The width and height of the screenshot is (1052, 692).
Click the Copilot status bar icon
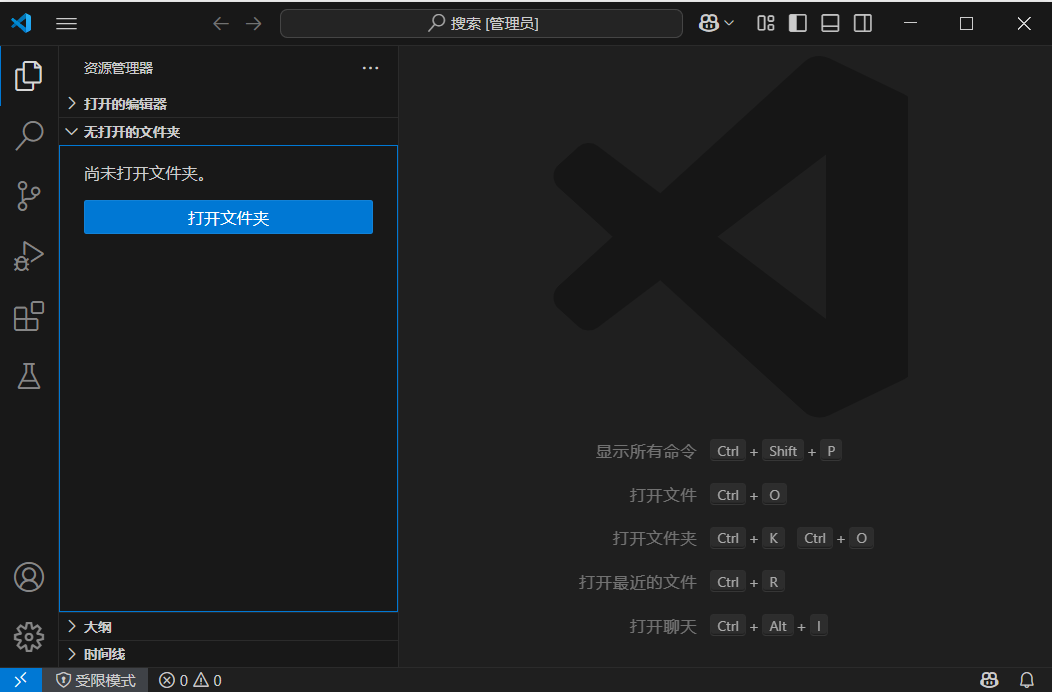pyautogui.click(x=989, y=680)
